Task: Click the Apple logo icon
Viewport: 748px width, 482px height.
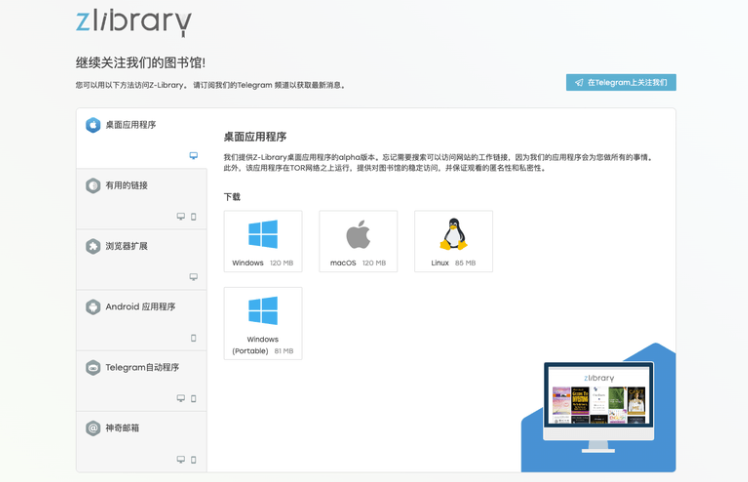Action: pos(358,234)
